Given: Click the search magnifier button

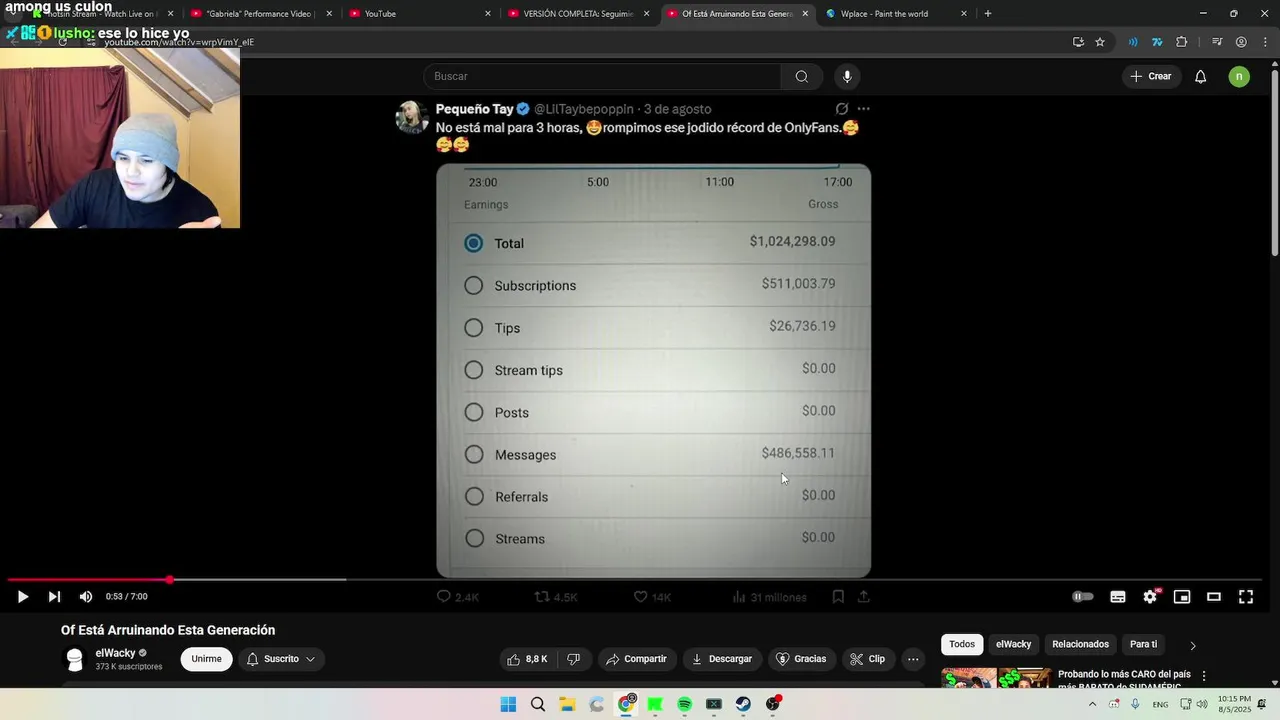Looking at the screenshot, I should [x=801, y=76].
